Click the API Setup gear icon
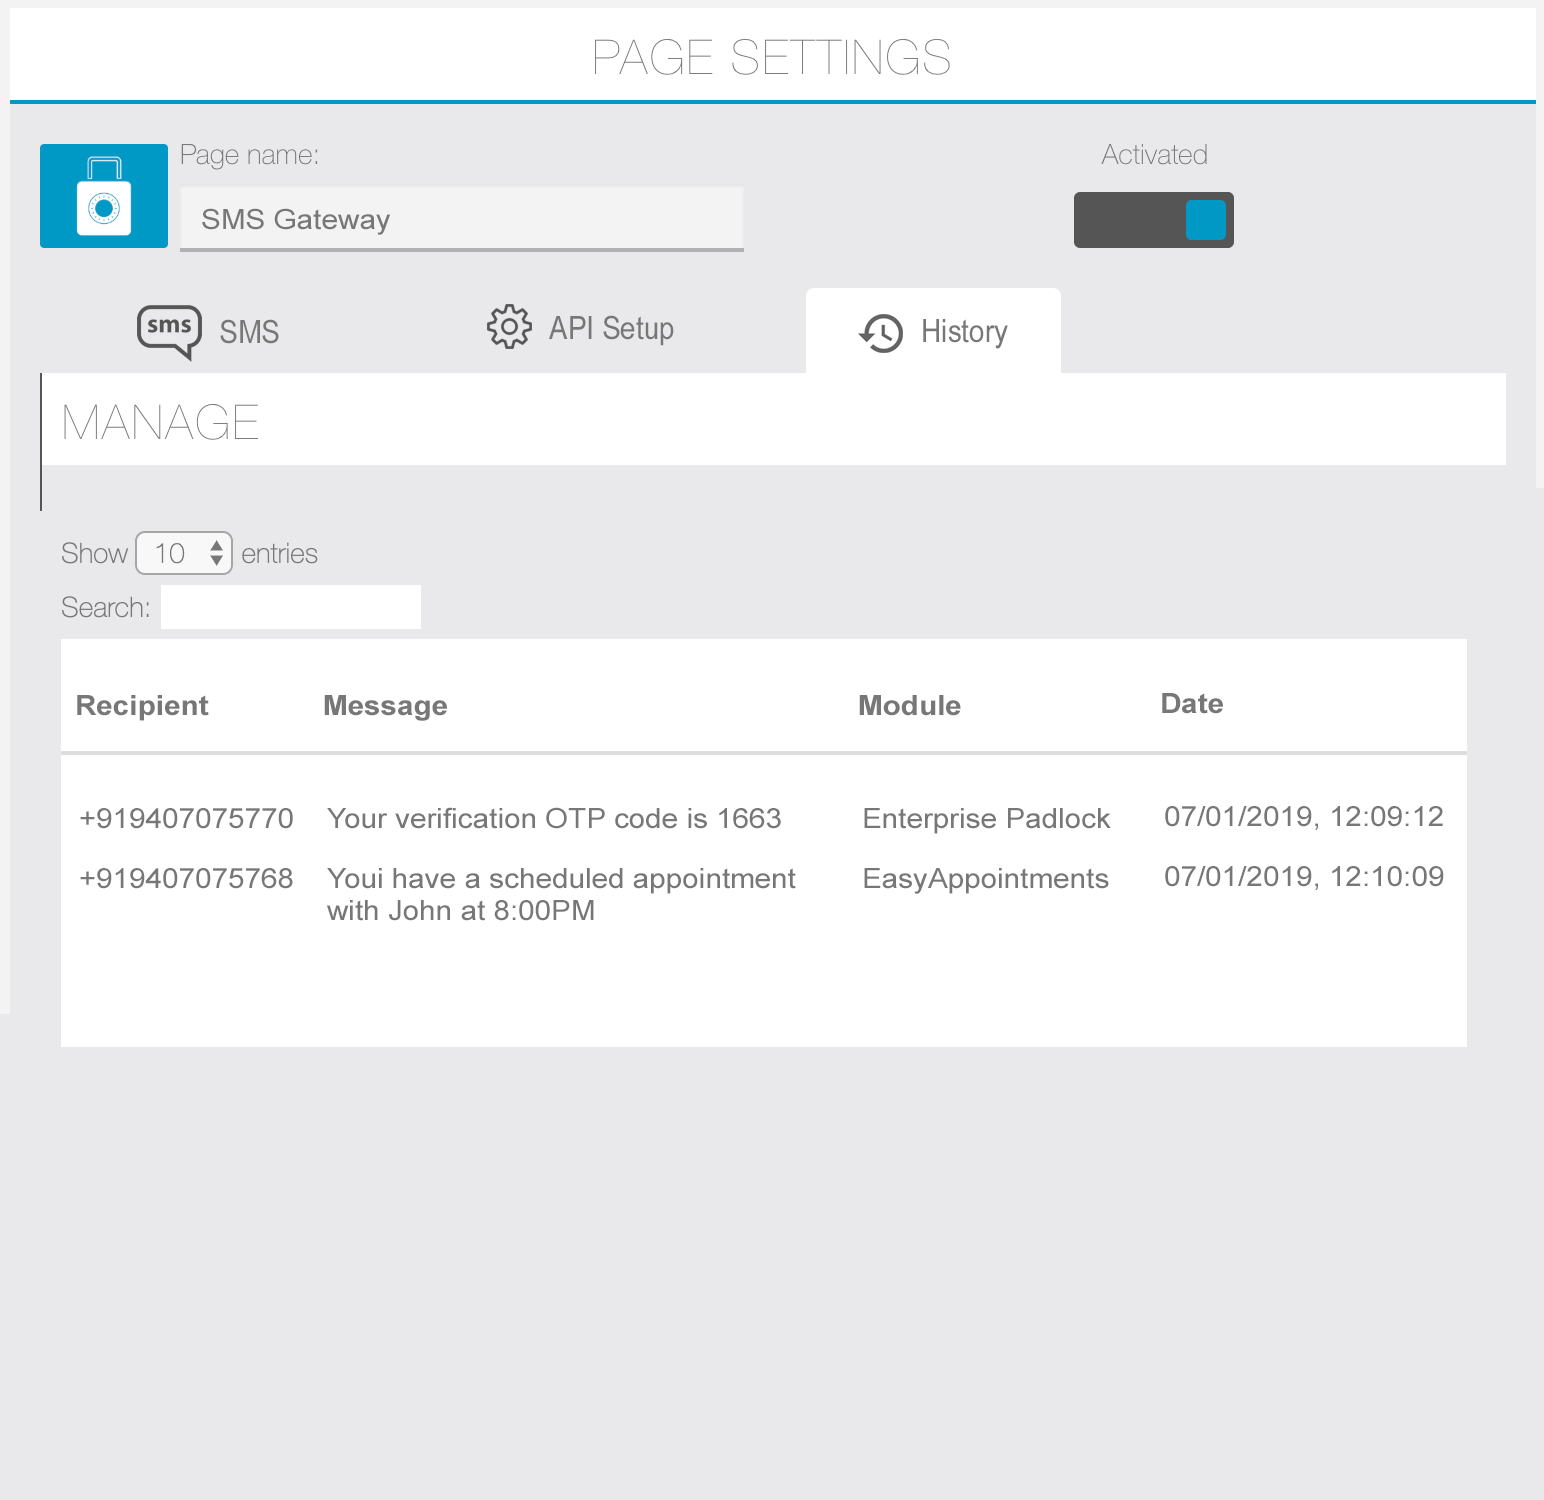1544x1500 pixels. pyautogui.click(x=509, y=326)
